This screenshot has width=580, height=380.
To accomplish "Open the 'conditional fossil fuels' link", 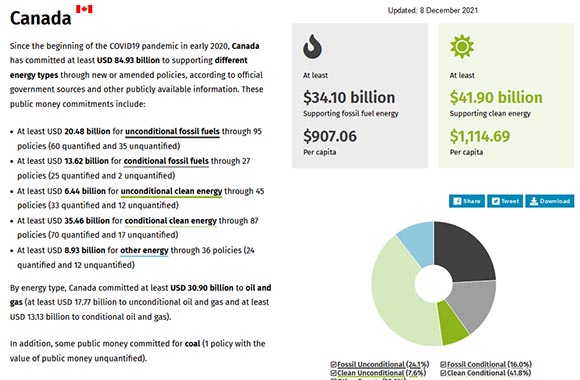I will pos(166,161).
